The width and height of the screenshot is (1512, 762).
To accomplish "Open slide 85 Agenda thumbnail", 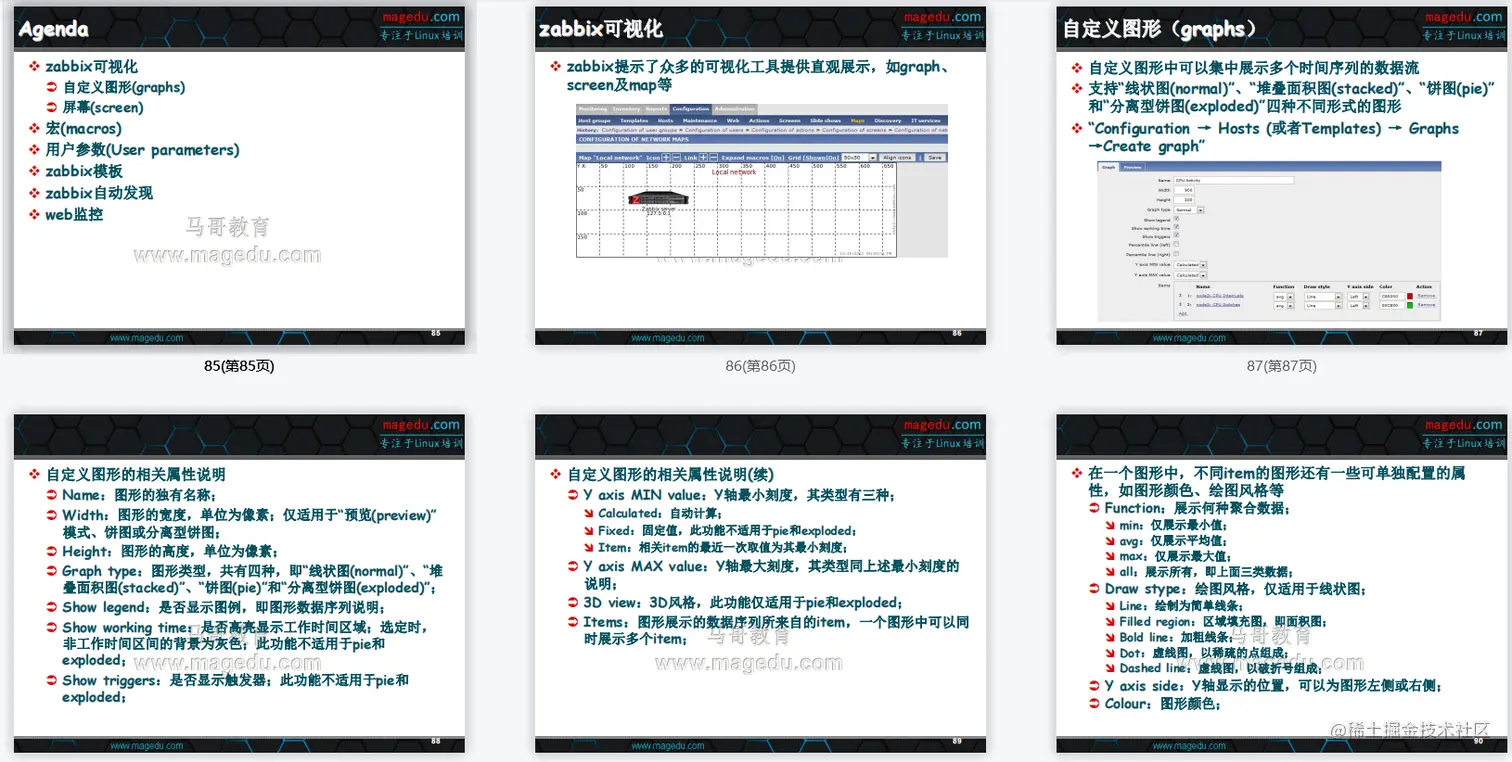I will pyautogui.click(x=239, y=175).
